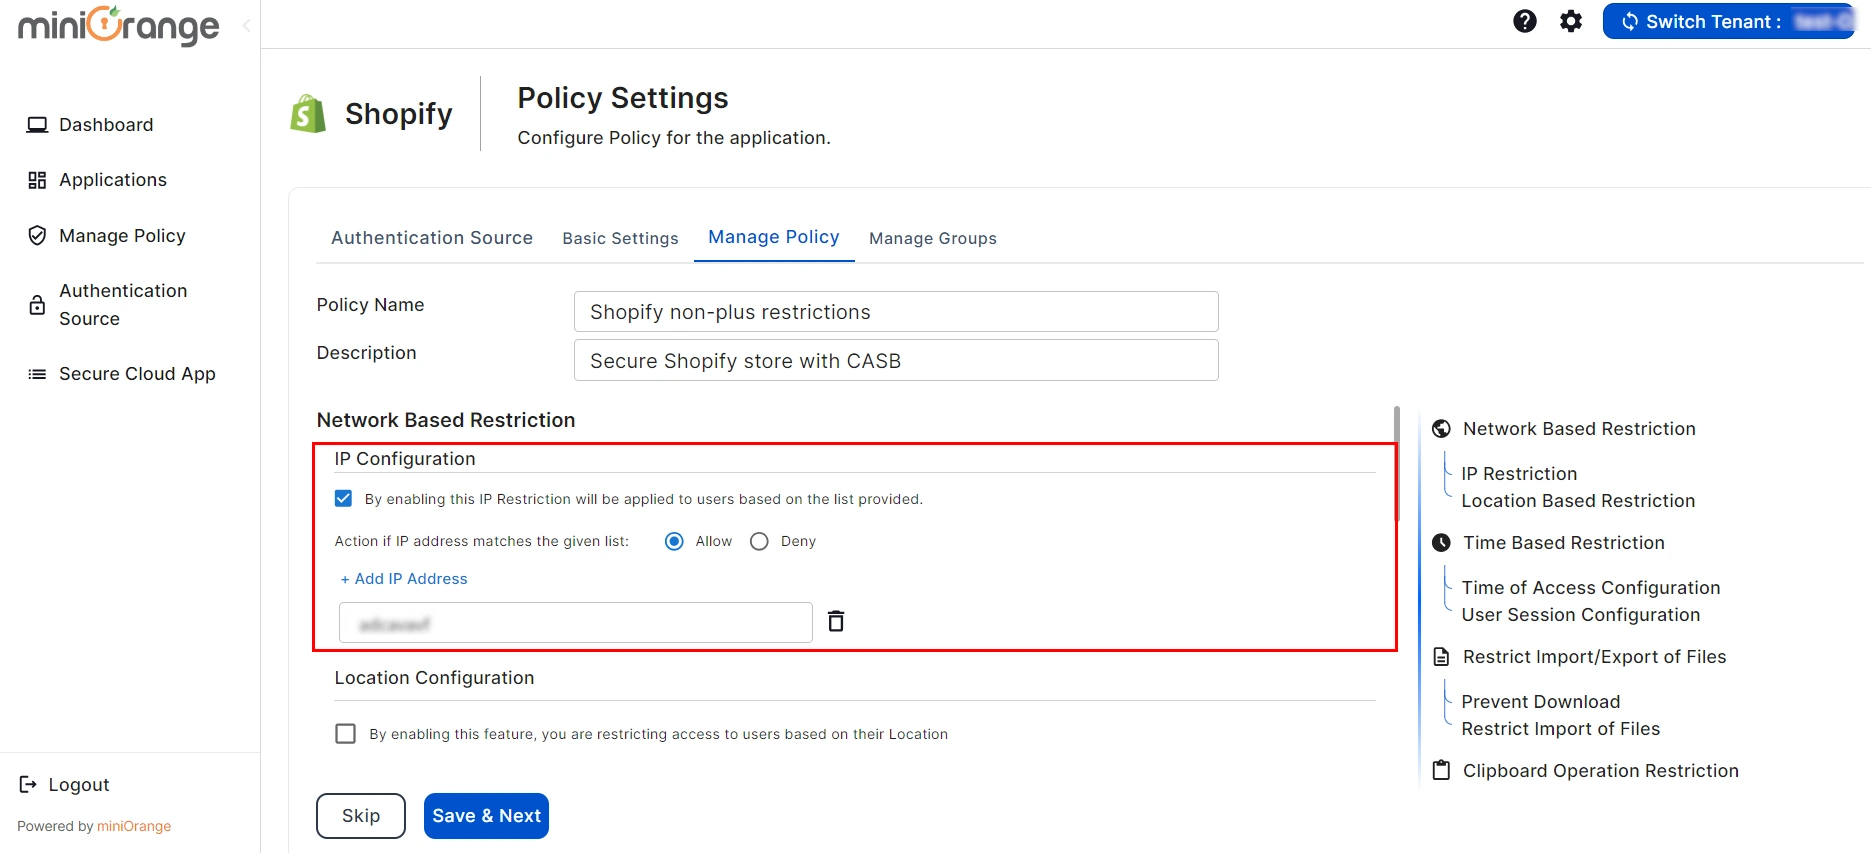Image resolution: width=1871 pixels, height=853 pixels.
Task: Jump to Restrict Import of Files
Action: tap(1561, 729)
